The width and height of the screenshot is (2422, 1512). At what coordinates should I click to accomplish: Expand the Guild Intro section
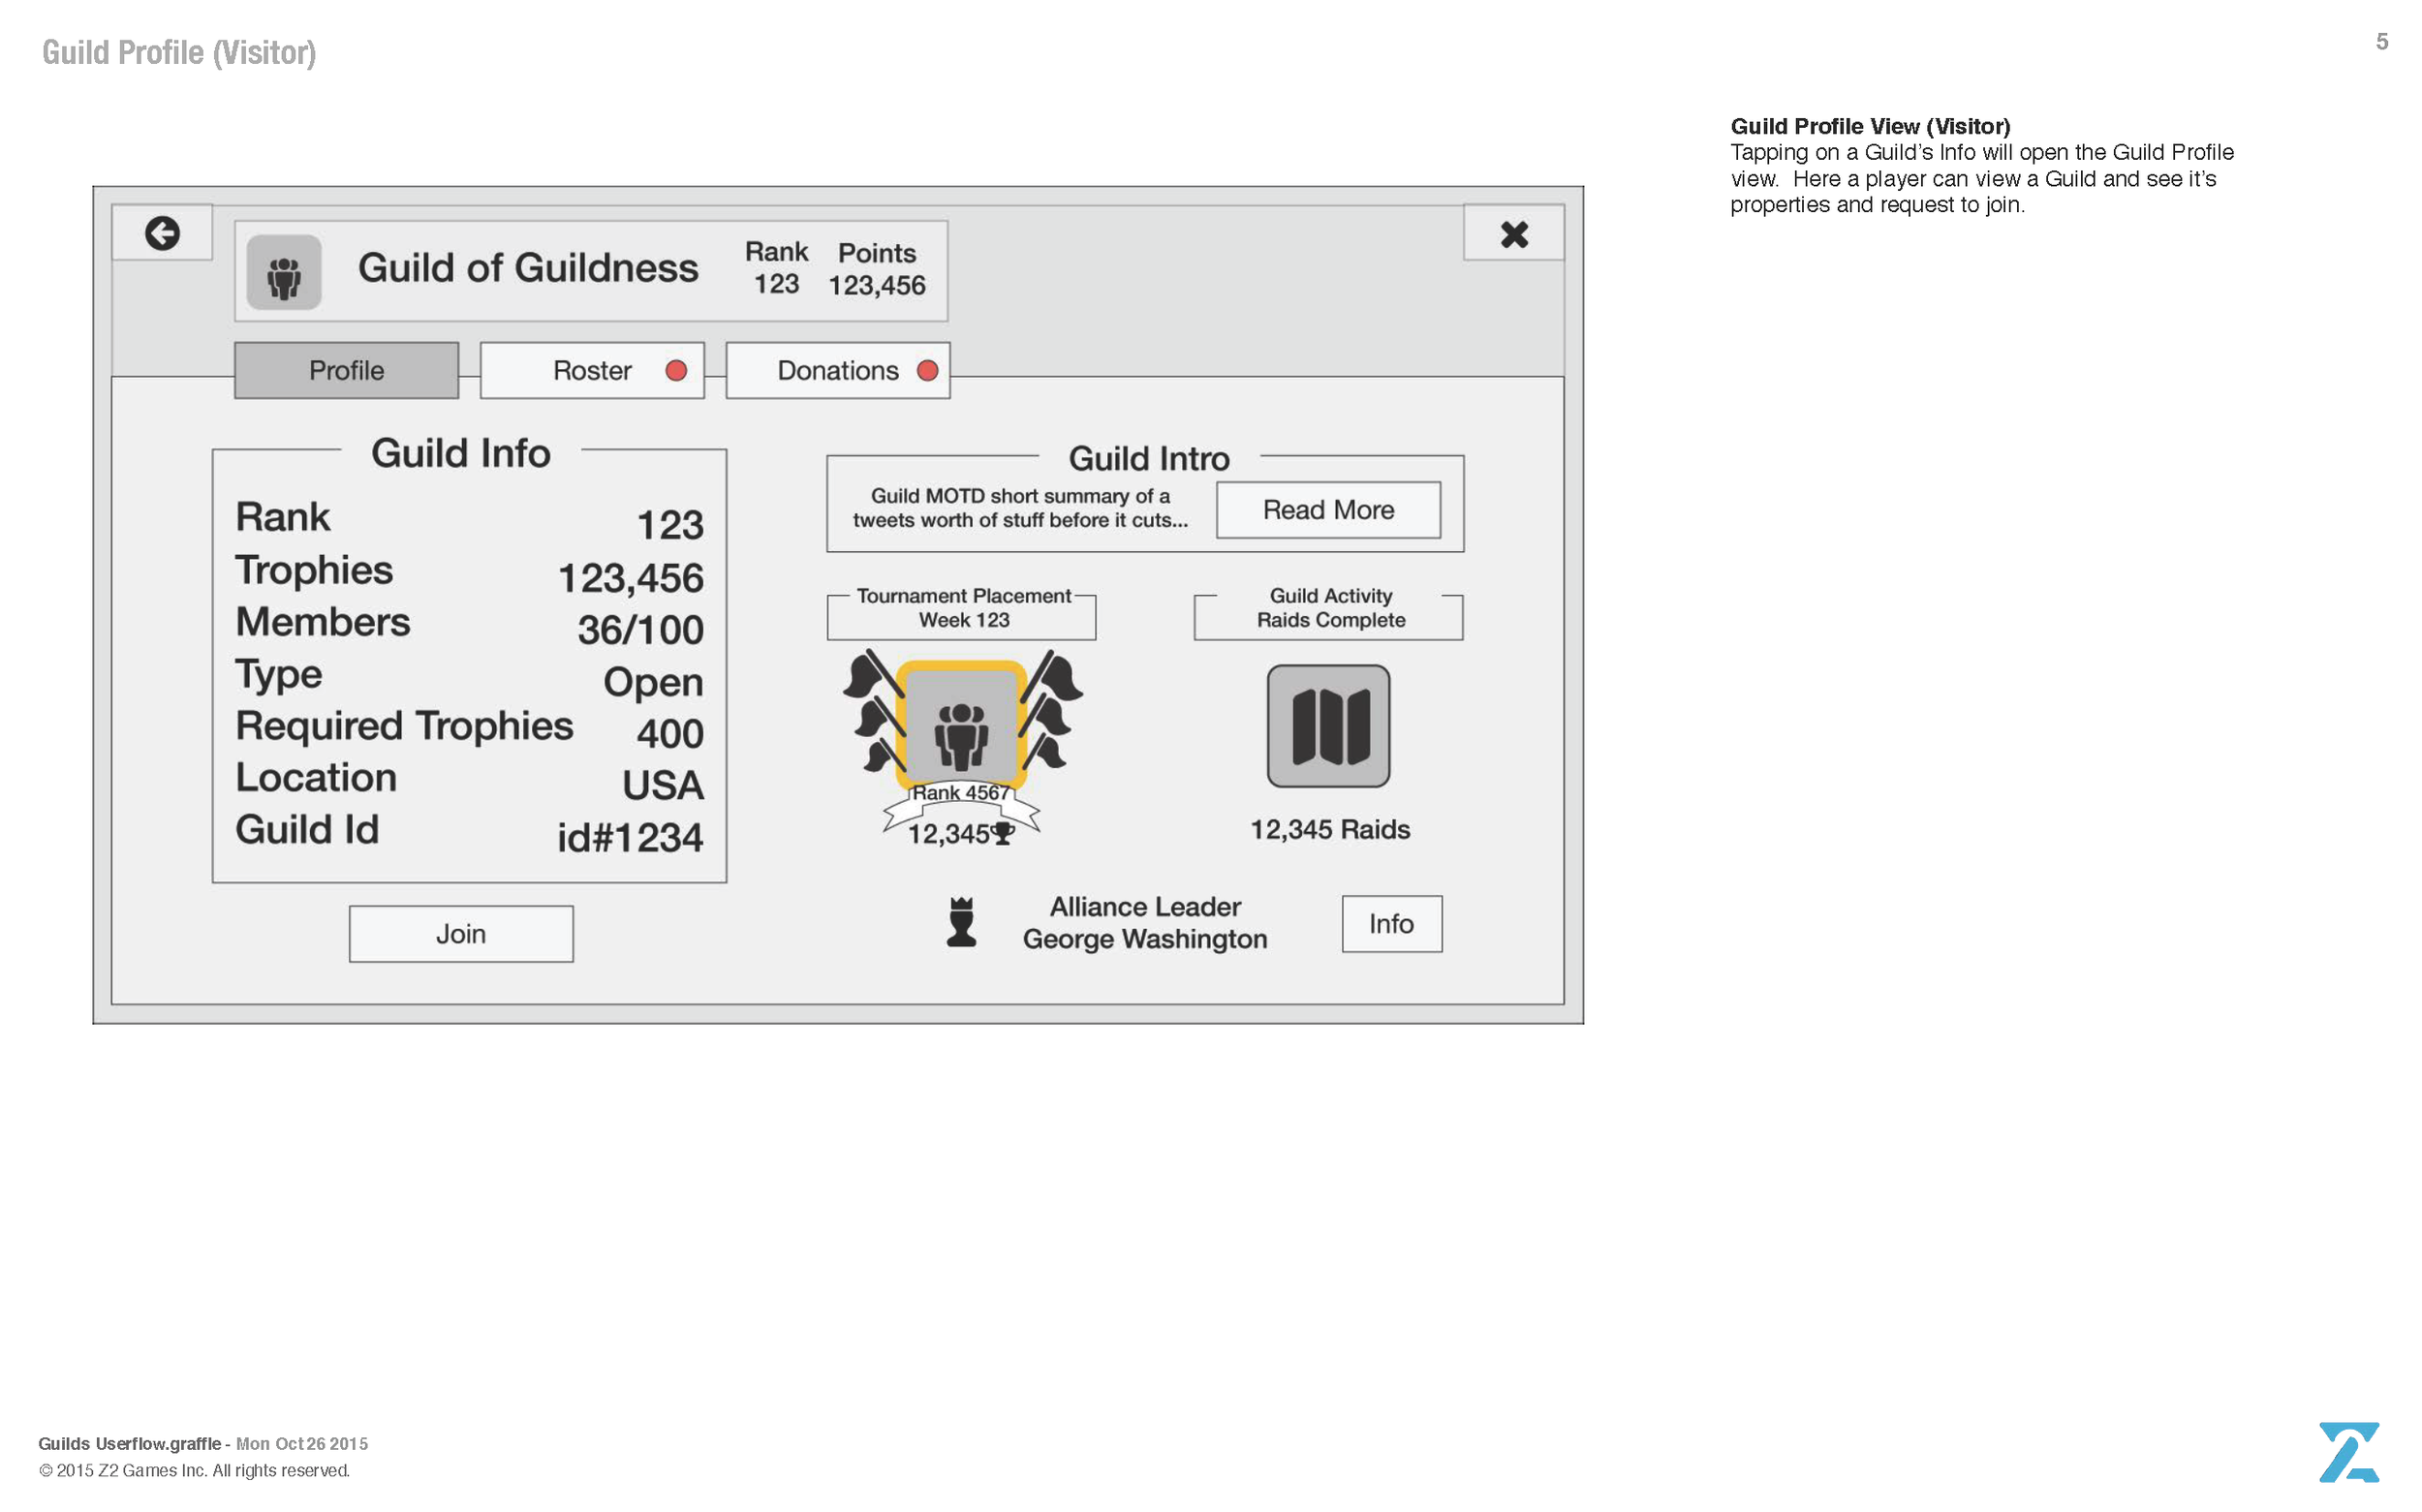[x=1150, y=459]
